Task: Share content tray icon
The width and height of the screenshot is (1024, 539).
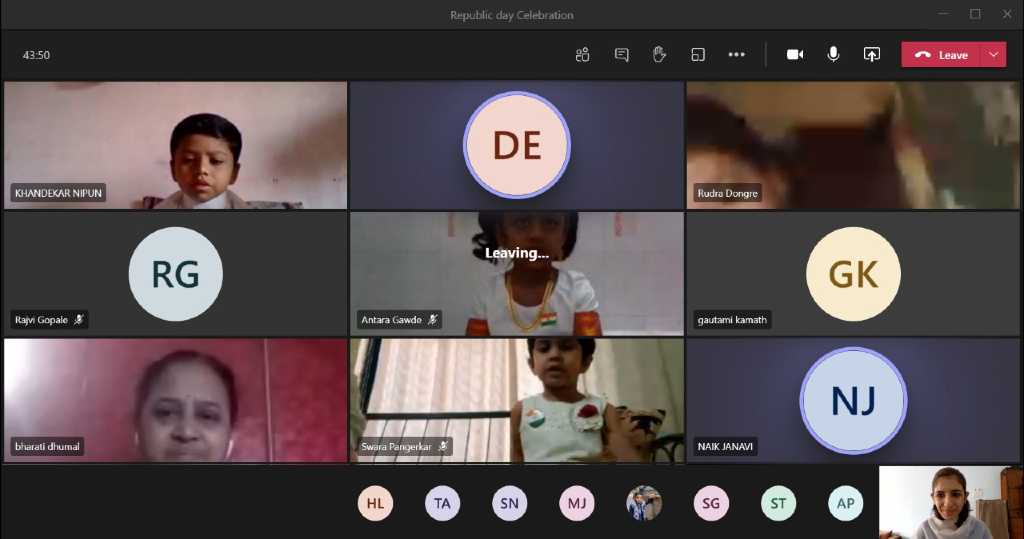Action: coord(872,55)
